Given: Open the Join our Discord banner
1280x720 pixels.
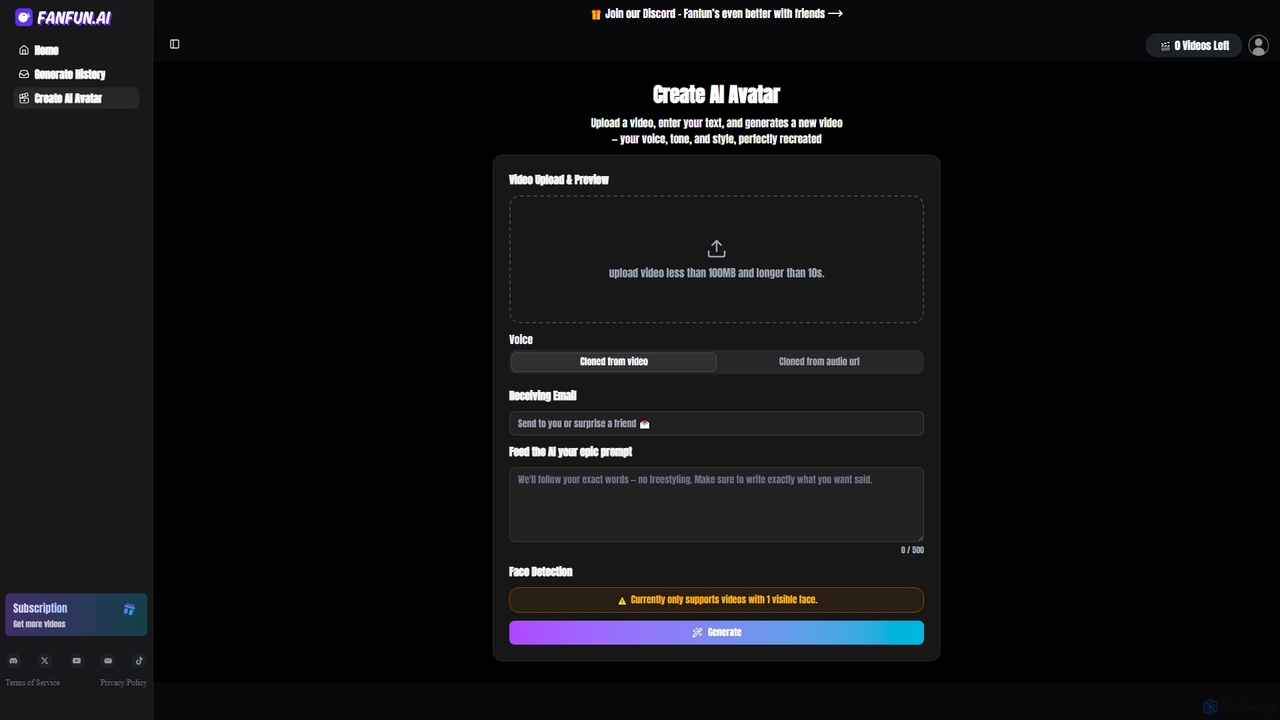Looking at the screenshot, I should tap(716, 14).
